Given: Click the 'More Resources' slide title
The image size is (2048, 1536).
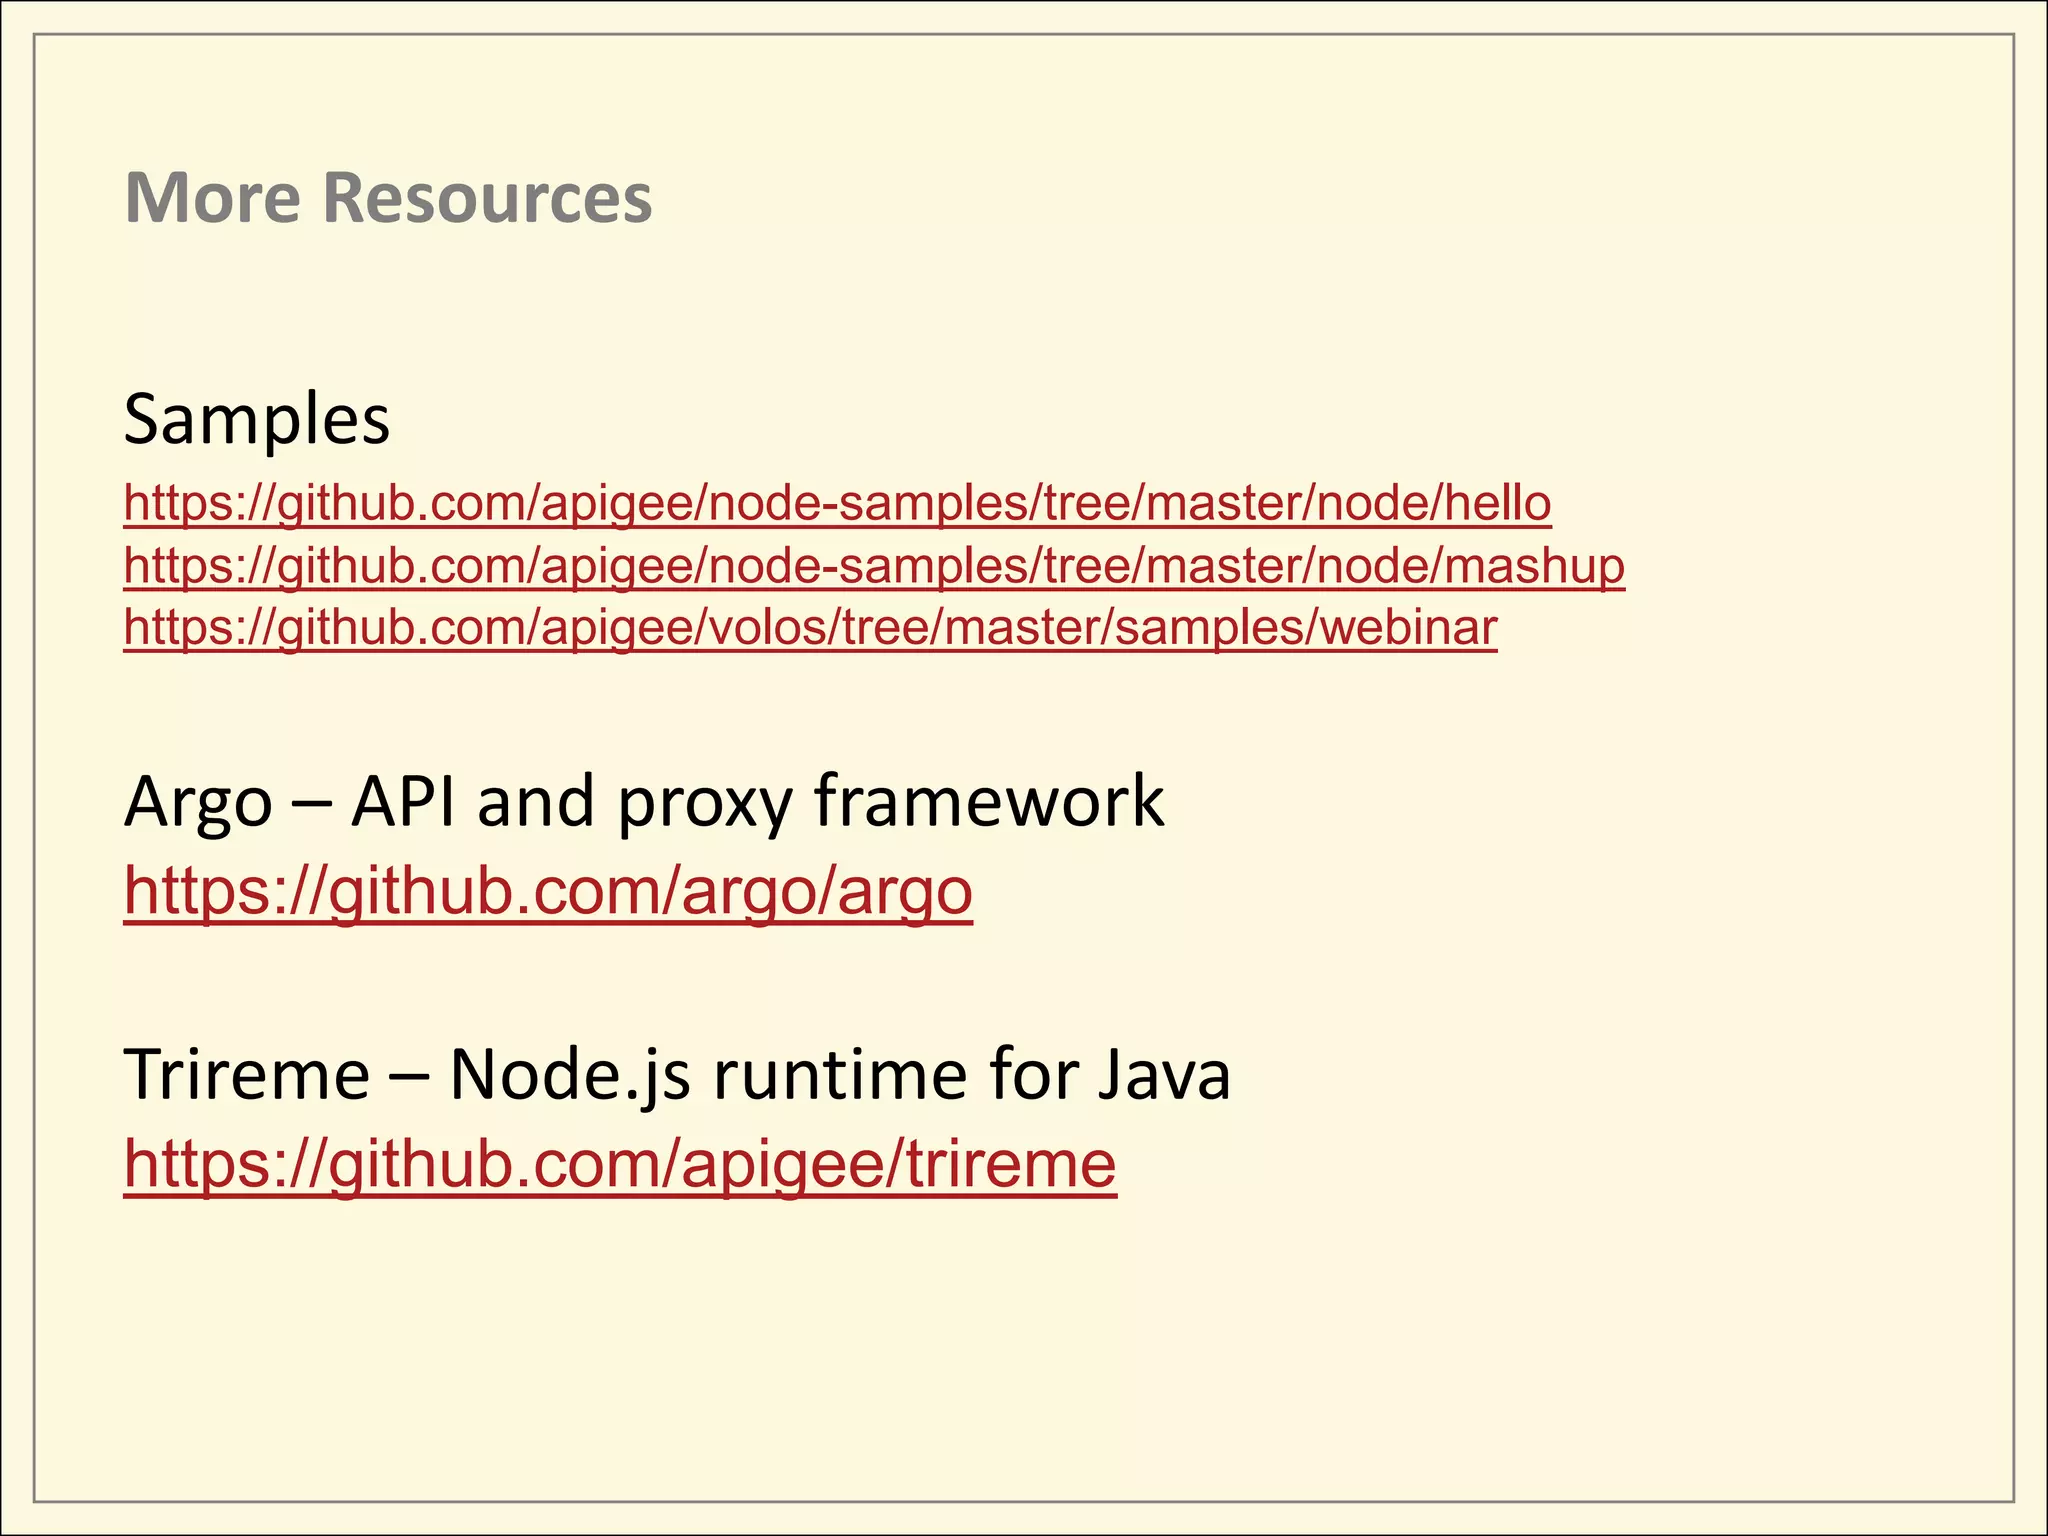Looking at the screenshot, I should (388, 197).
